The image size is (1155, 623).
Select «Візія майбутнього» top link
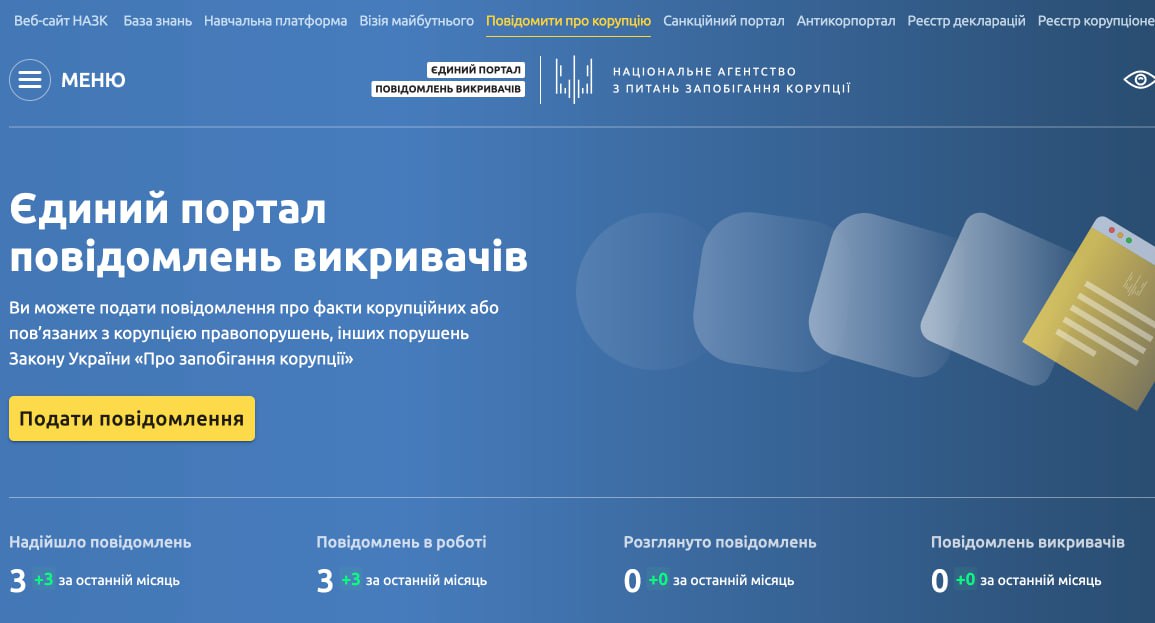pos(417,20)
